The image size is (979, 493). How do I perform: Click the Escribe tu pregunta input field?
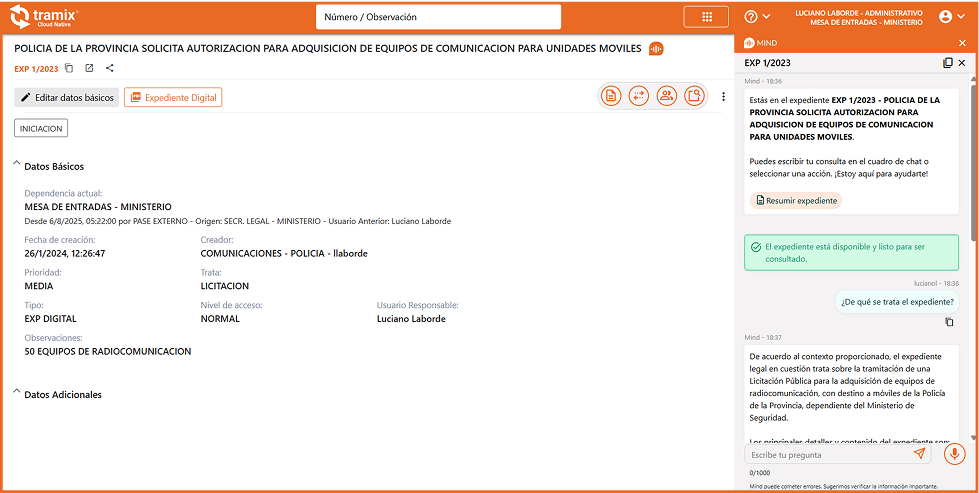pos(830,455)
